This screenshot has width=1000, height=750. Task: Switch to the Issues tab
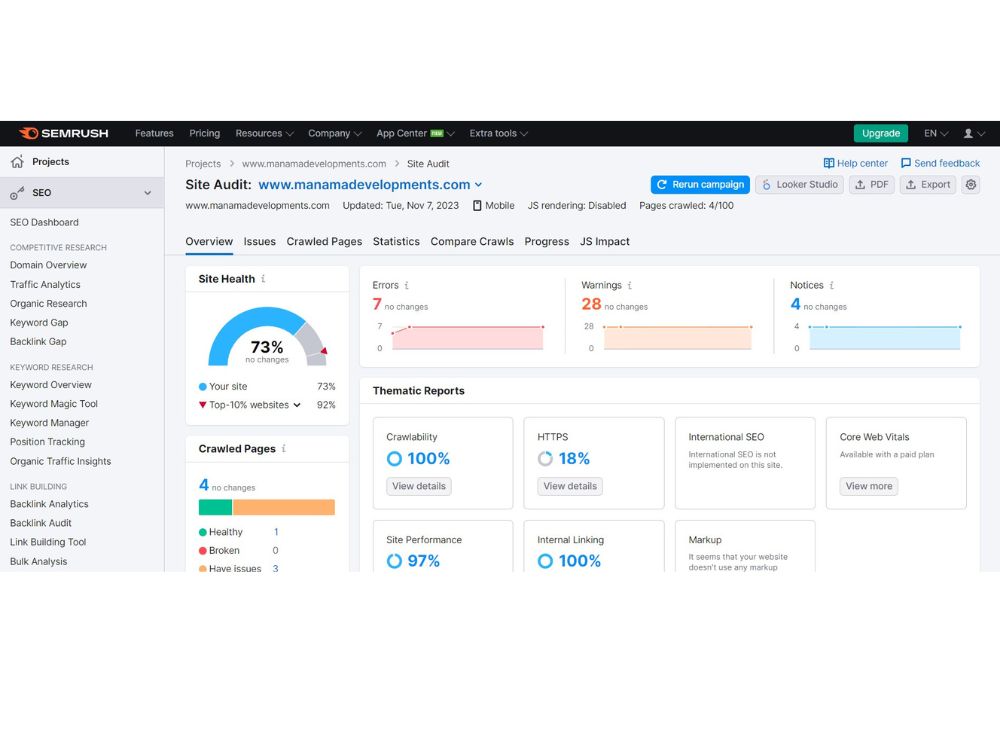click(x=260, y=242)
